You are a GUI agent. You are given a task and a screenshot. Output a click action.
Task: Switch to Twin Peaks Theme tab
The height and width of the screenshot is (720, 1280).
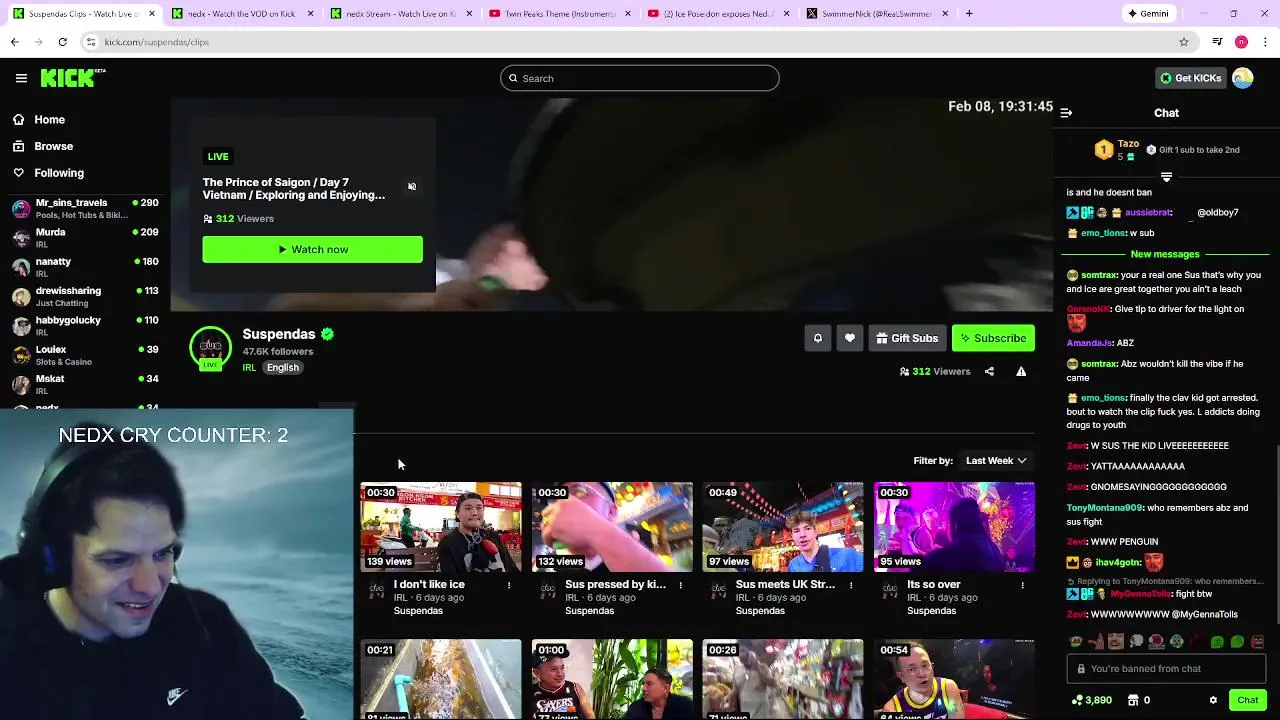coord(558,14)
